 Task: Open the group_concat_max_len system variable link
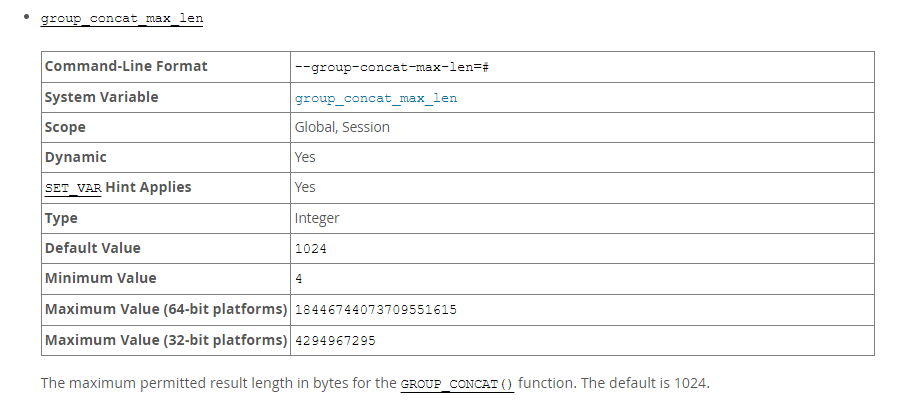375,98
